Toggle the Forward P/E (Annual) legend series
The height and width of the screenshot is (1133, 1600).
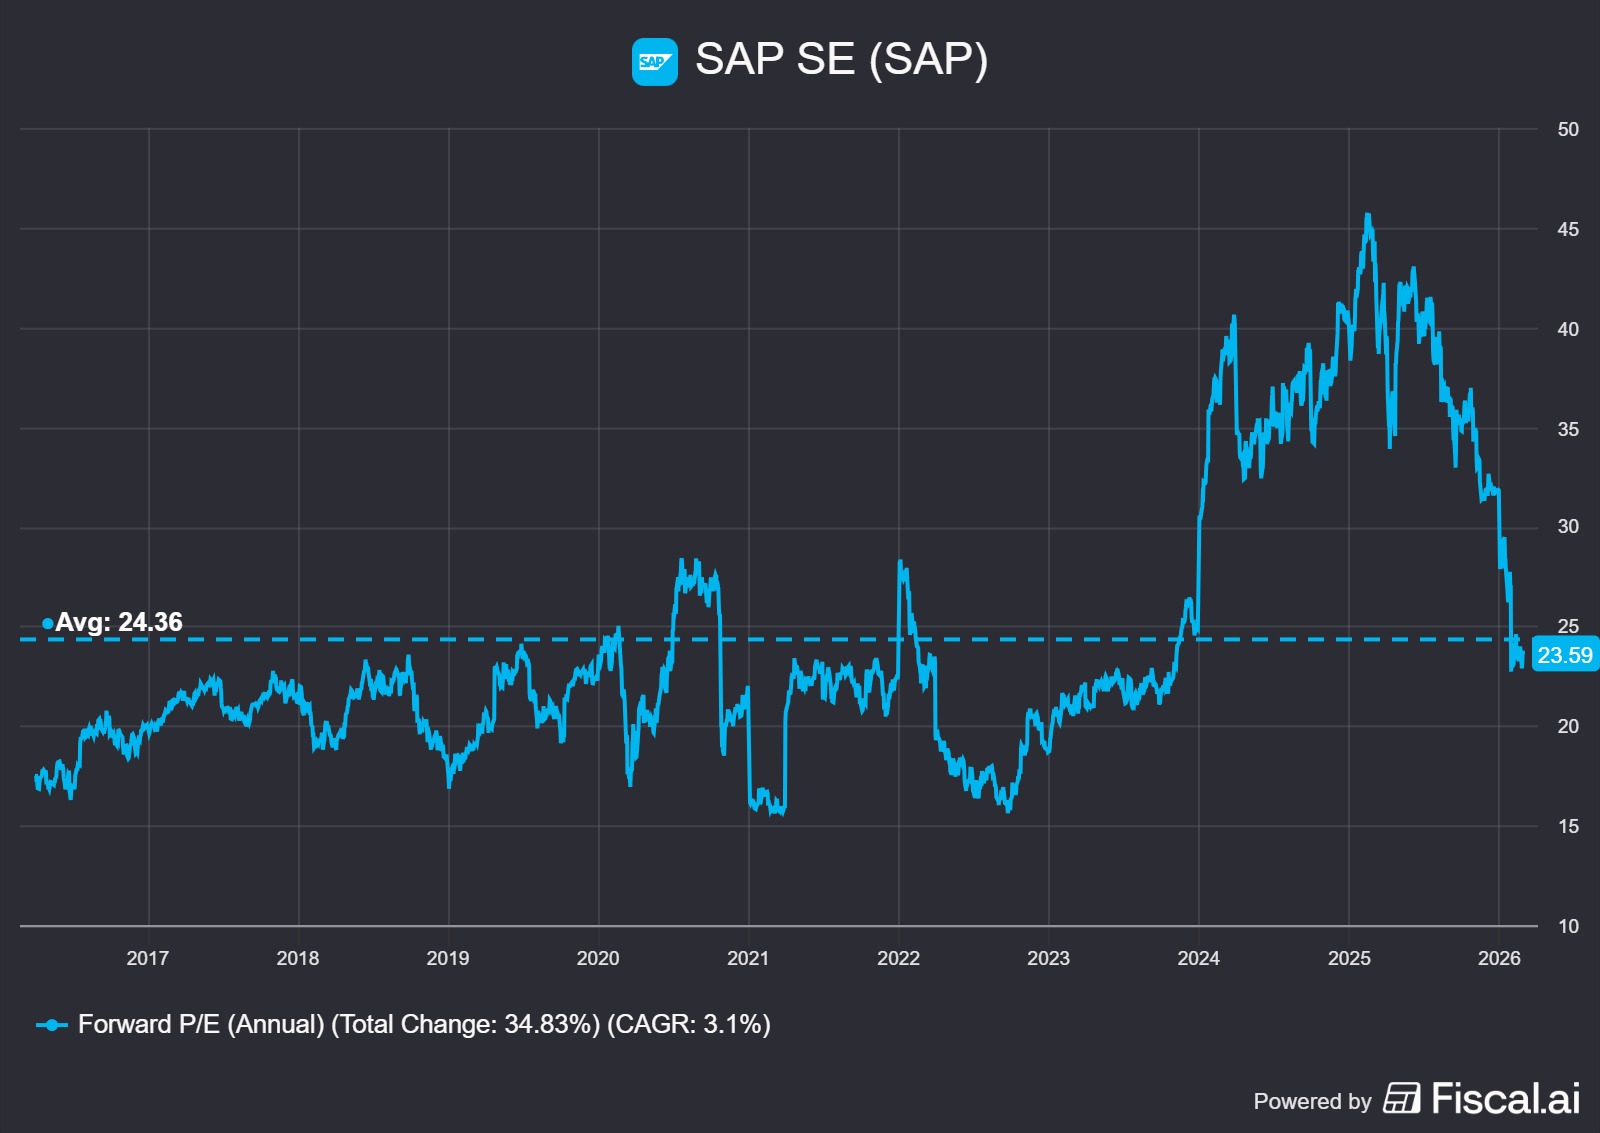423,1024
